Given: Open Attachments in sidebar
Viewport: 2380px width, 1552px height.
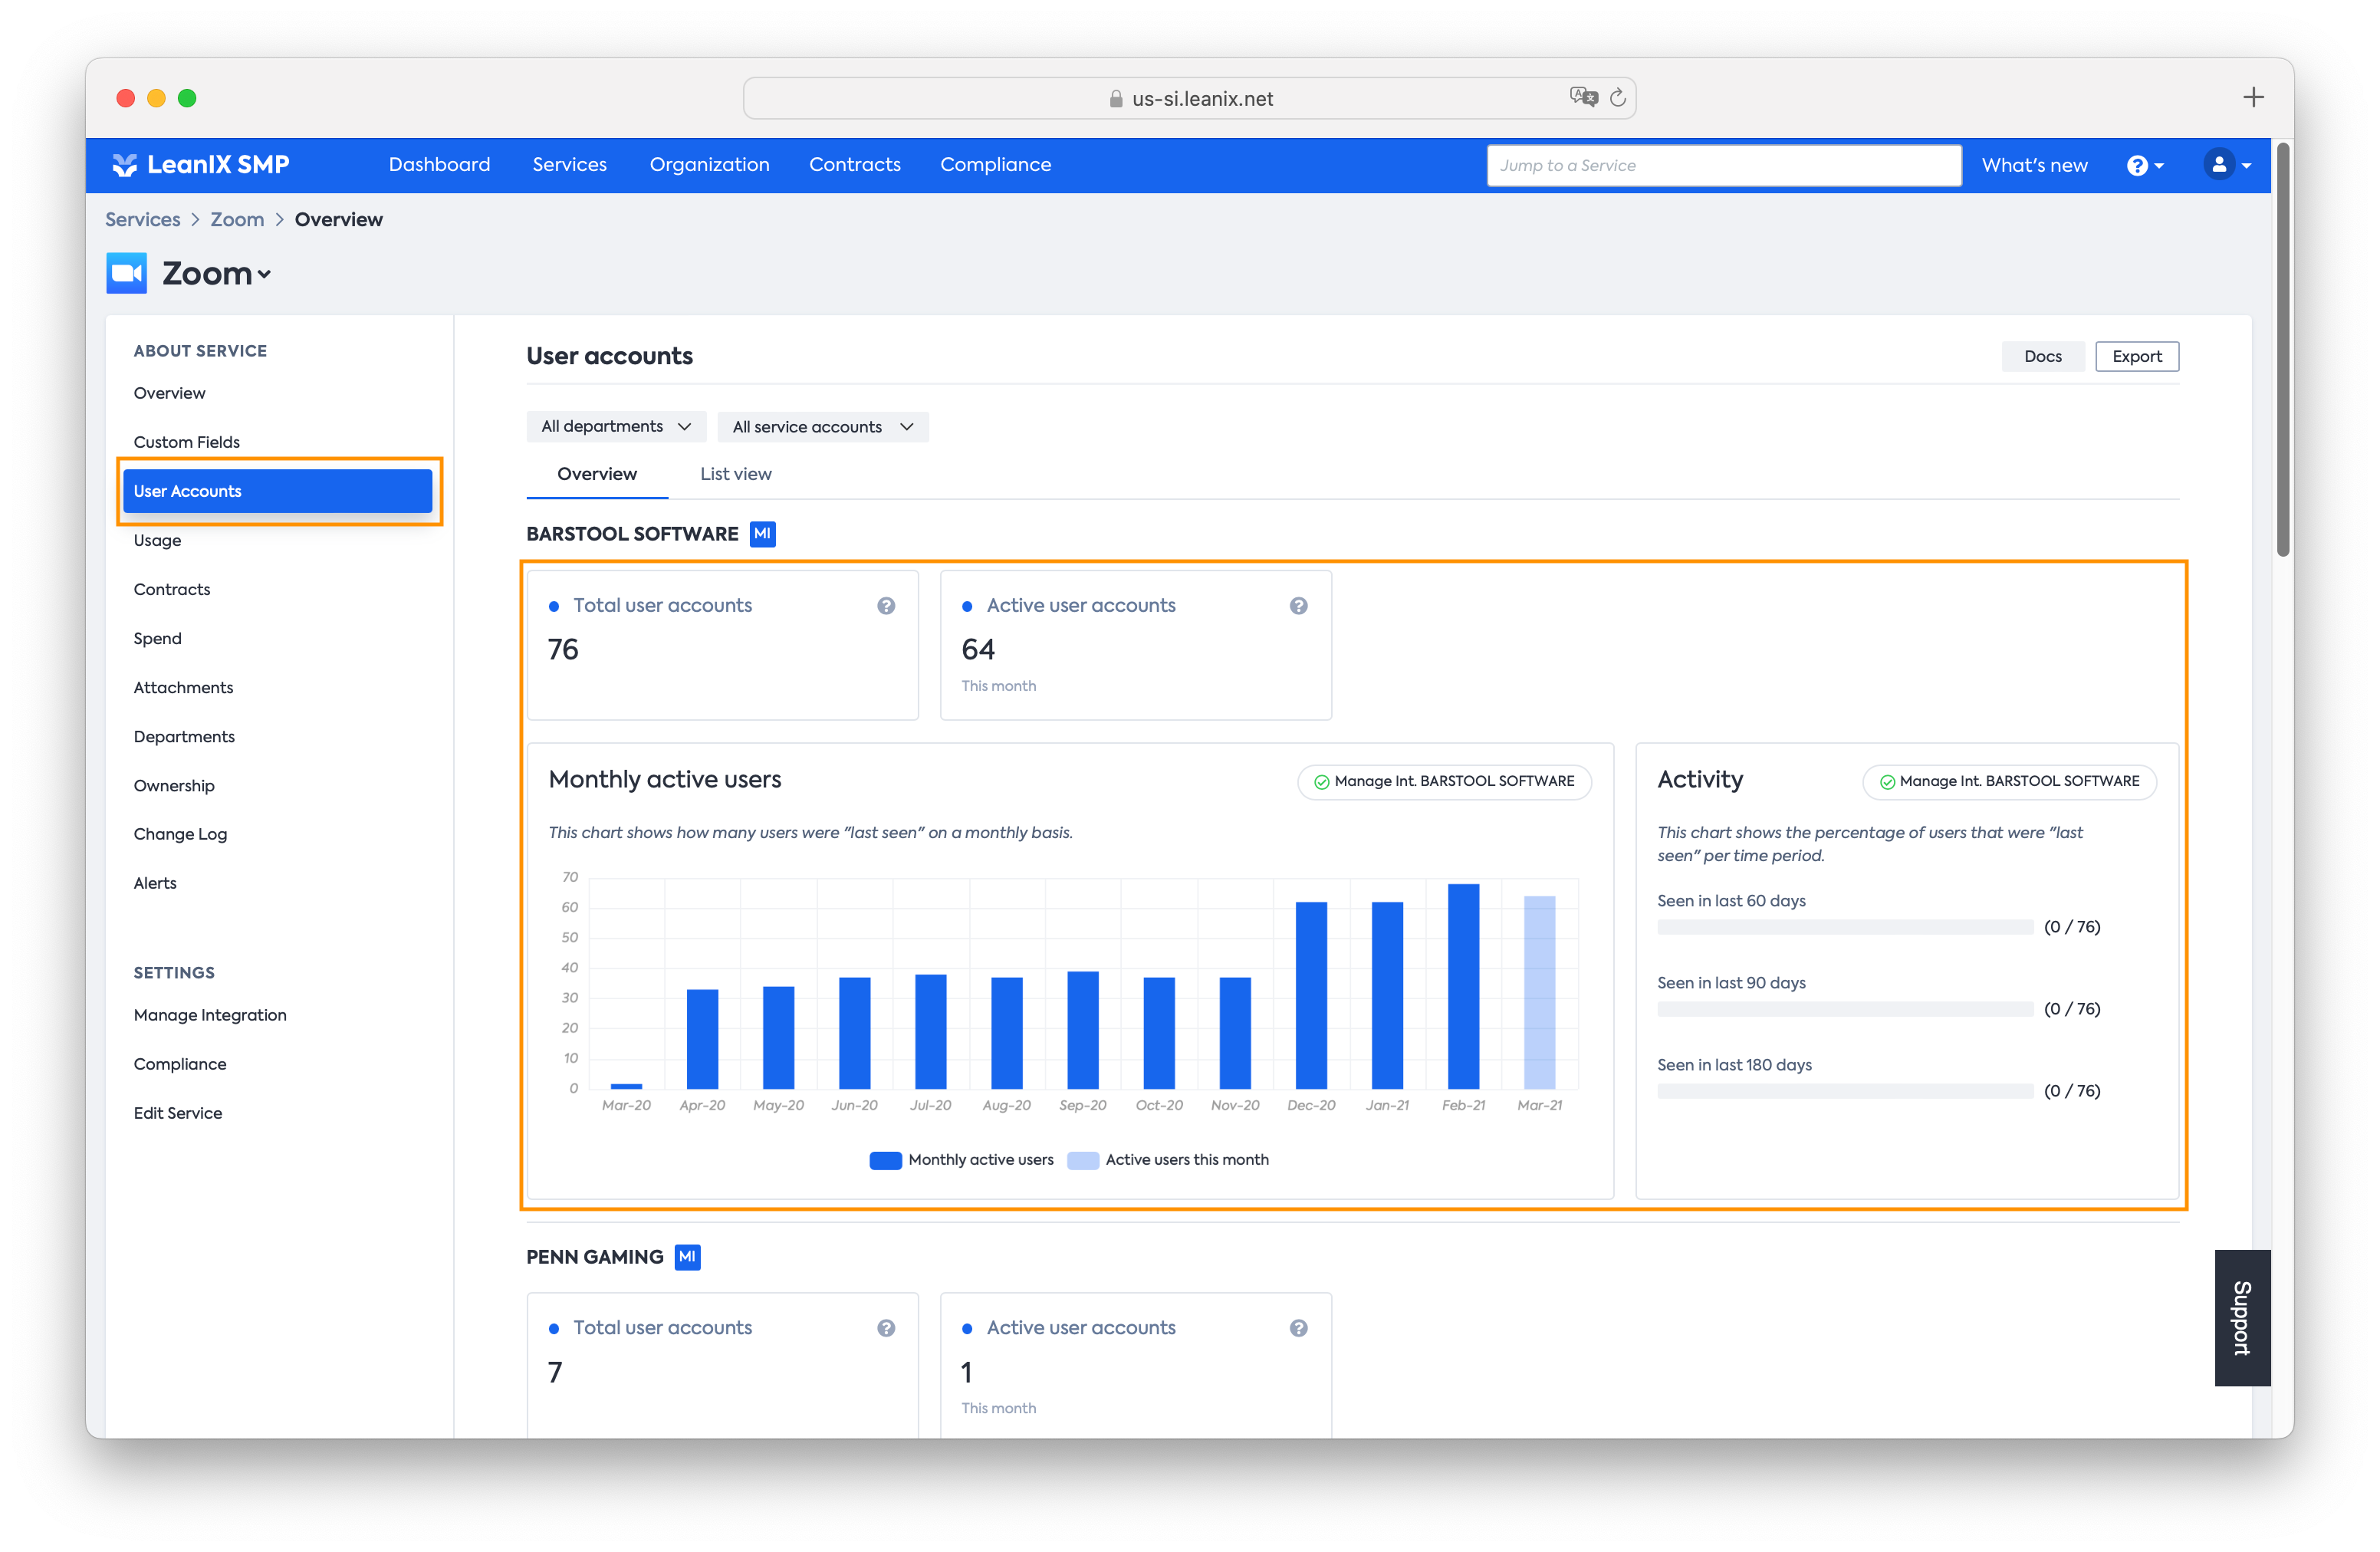Looking at the screenshot, I should [183, 687].
